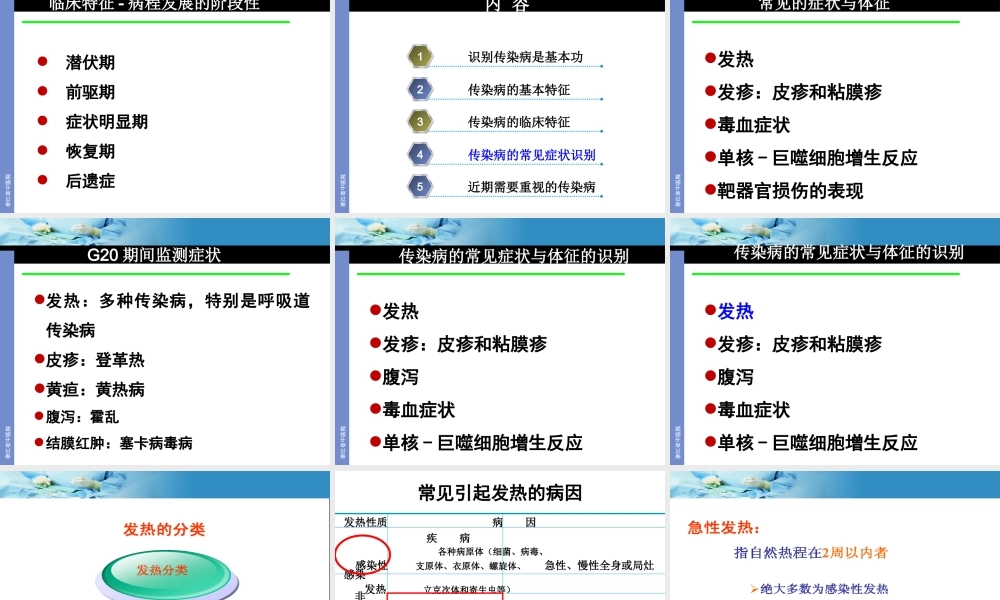Click the blue underlined 发热 link
1000x600 pixels.
[734, 311]
